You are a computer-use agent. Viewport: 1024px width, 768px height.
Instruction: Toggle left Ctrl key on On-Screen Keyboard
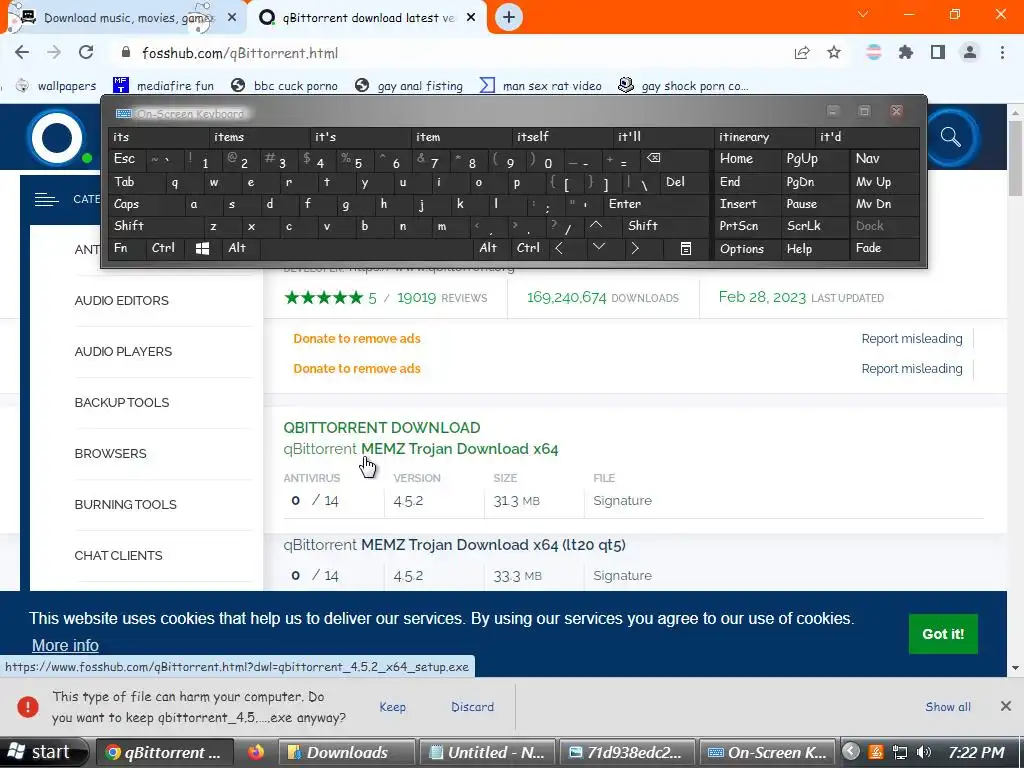163,248
